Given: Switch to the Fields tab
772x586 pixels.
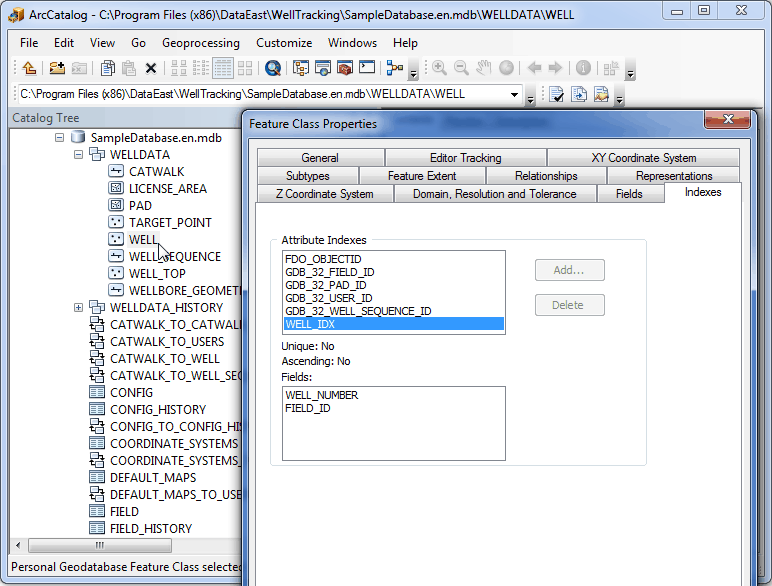Looking at the screenshot, I should coord(629,194).
